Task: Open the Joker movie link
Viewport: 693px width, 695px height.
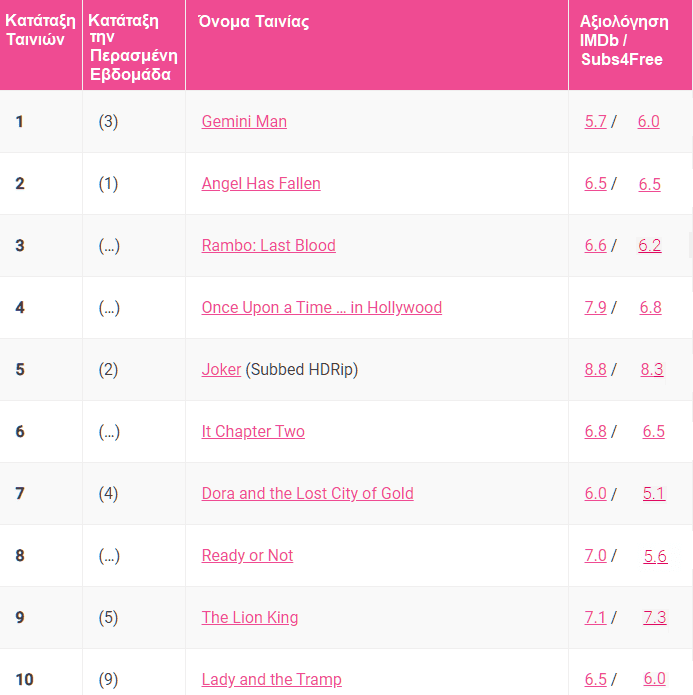Action: (221, 369)
